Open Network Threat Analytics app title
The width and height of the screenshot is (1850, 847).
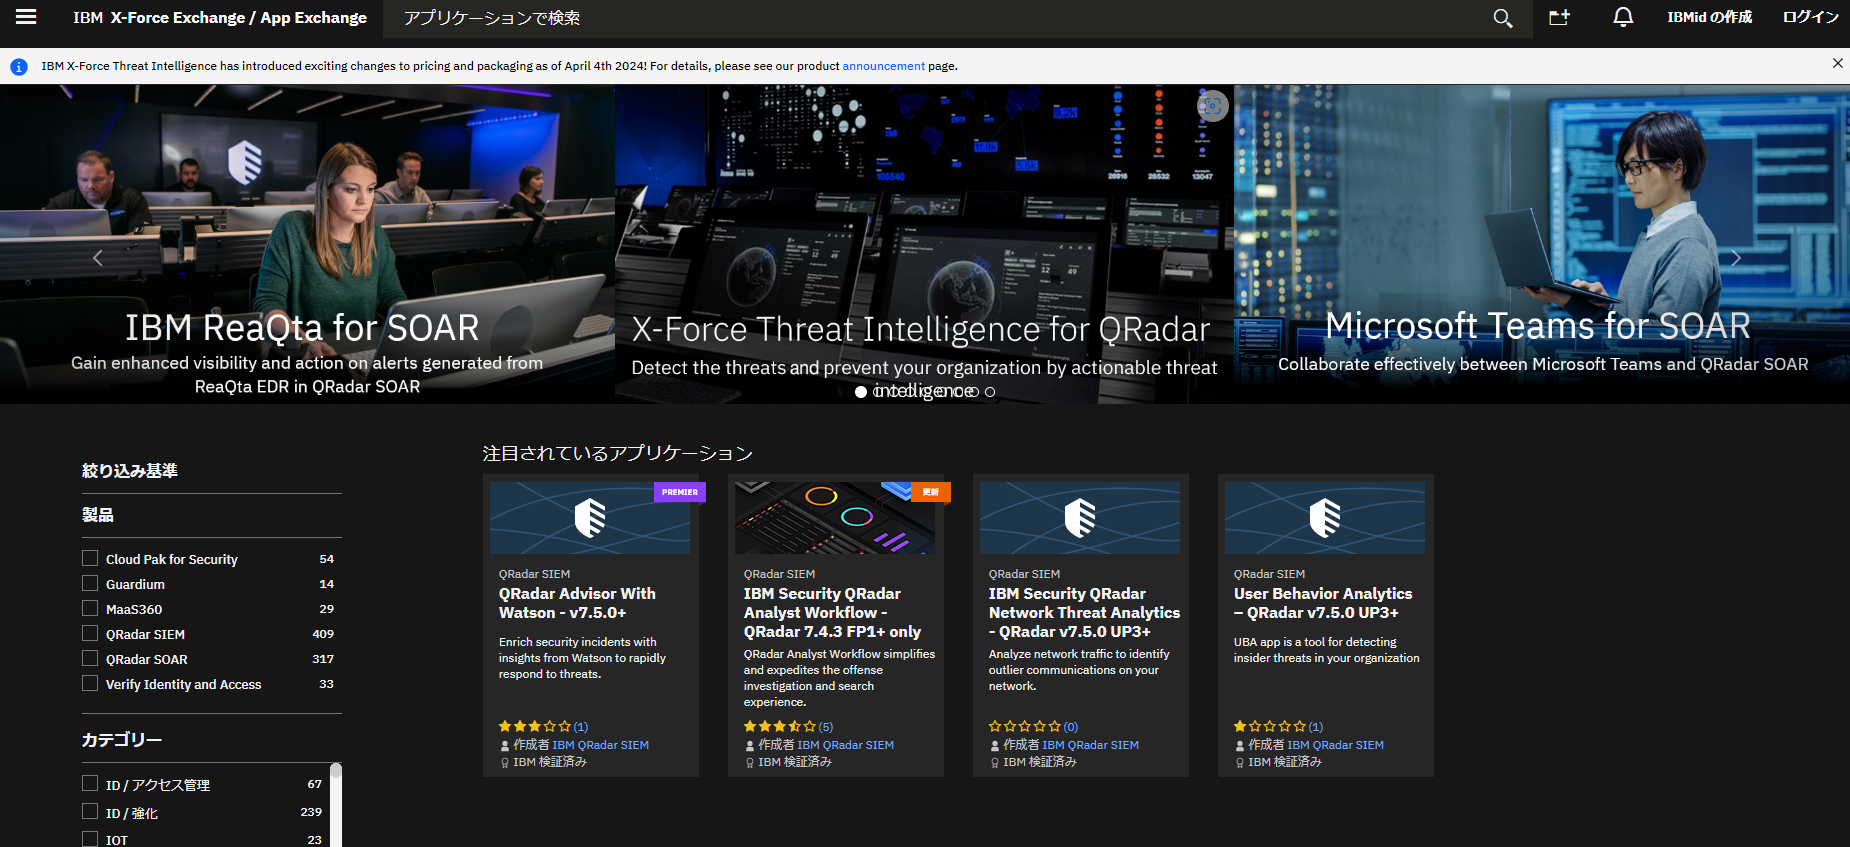tap(1084, 613)
